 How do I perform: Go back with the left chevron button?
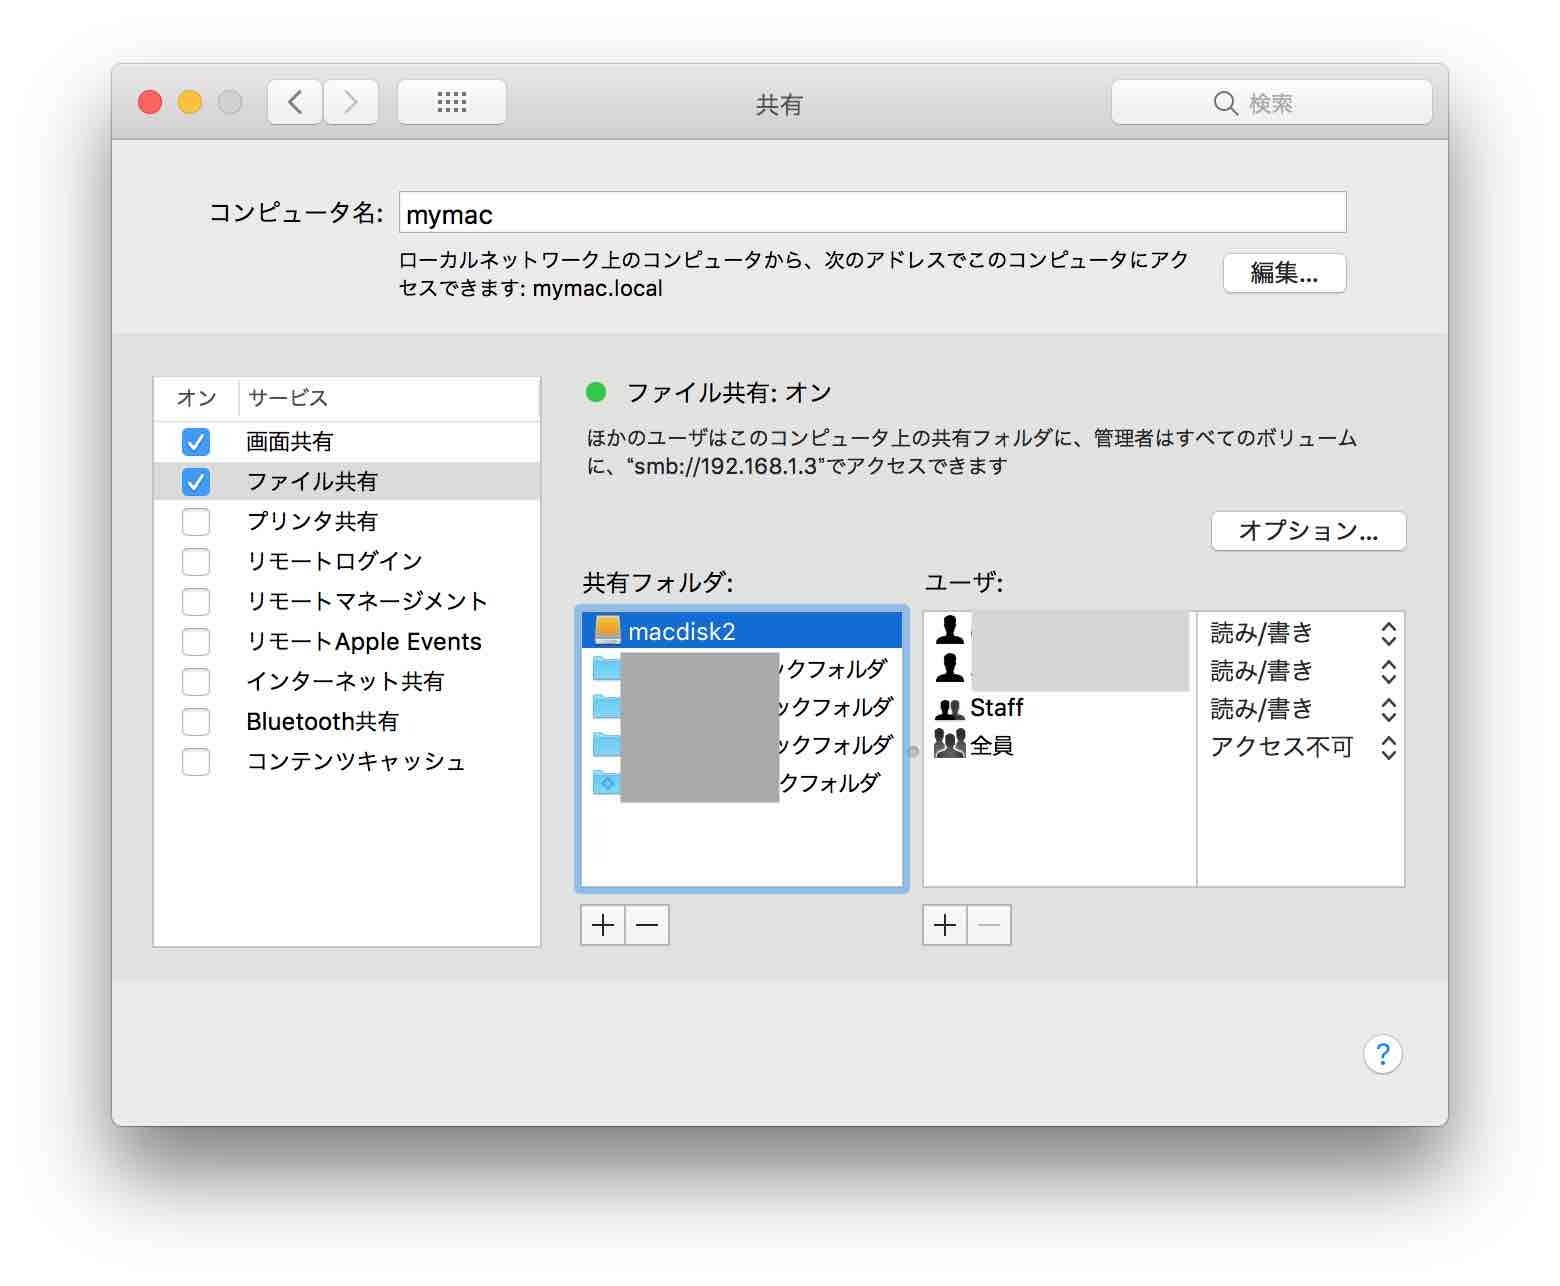pos(295,102)
